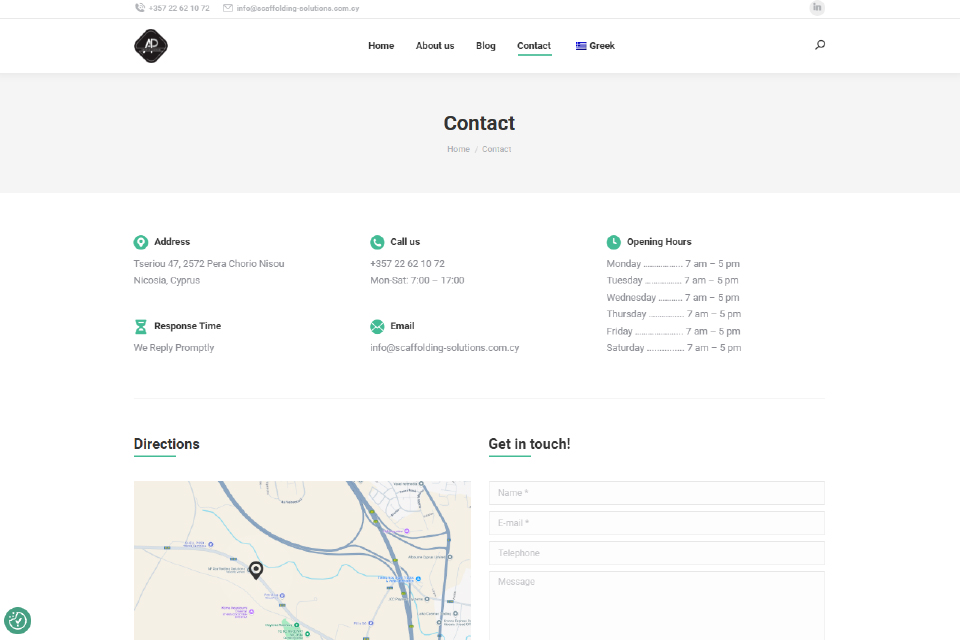Focus the E-mail input field
This screenshot has height=640, width=960.
click(656, 523)
